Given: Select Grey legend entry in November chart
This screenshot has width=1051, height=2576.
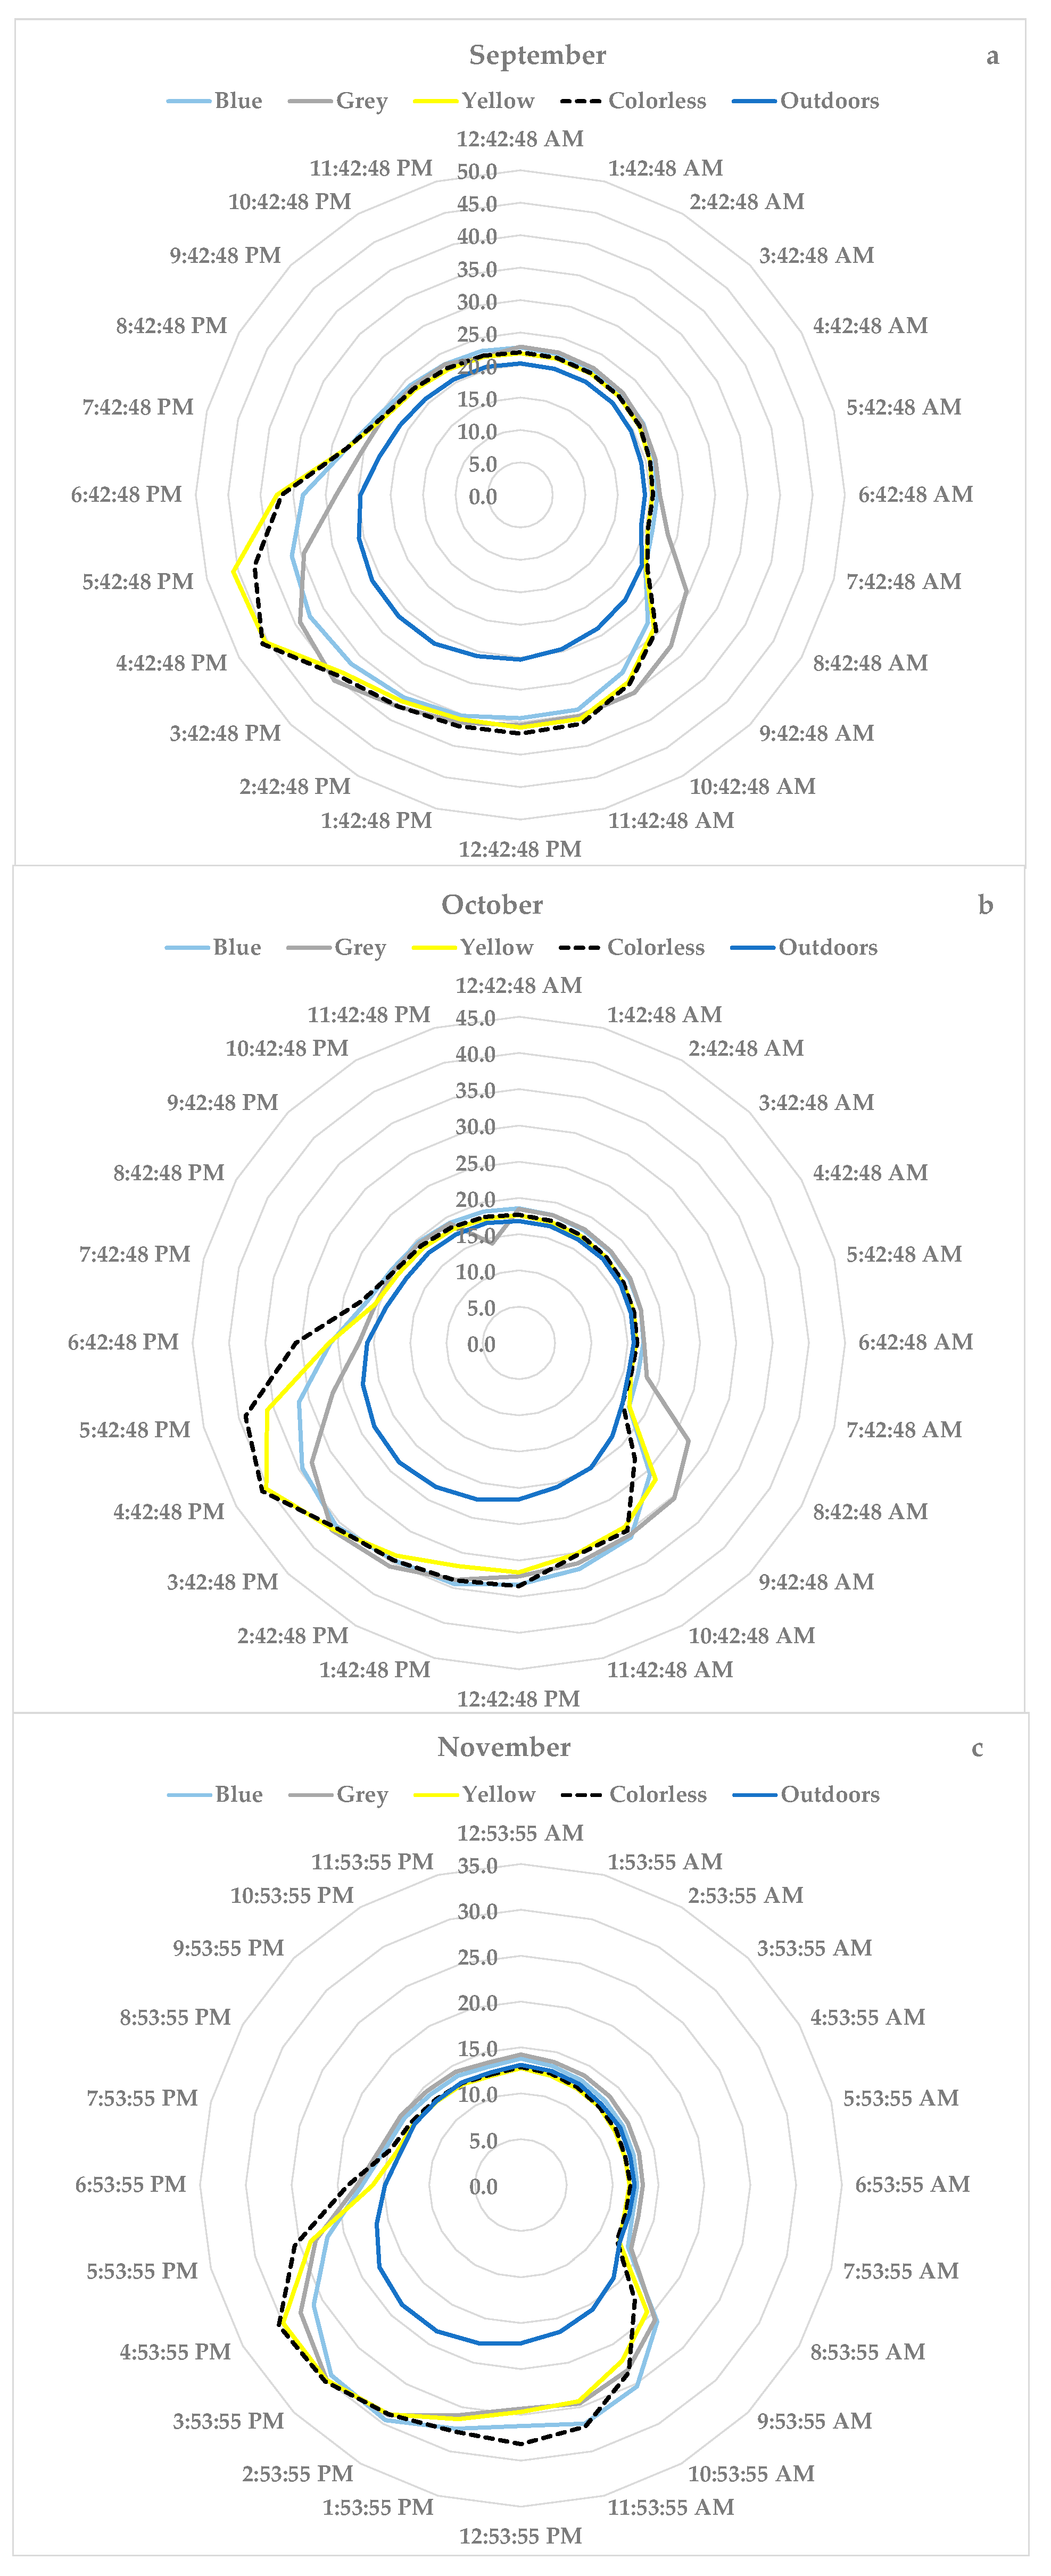Looking at the screenshot, I should (362, 1794).
